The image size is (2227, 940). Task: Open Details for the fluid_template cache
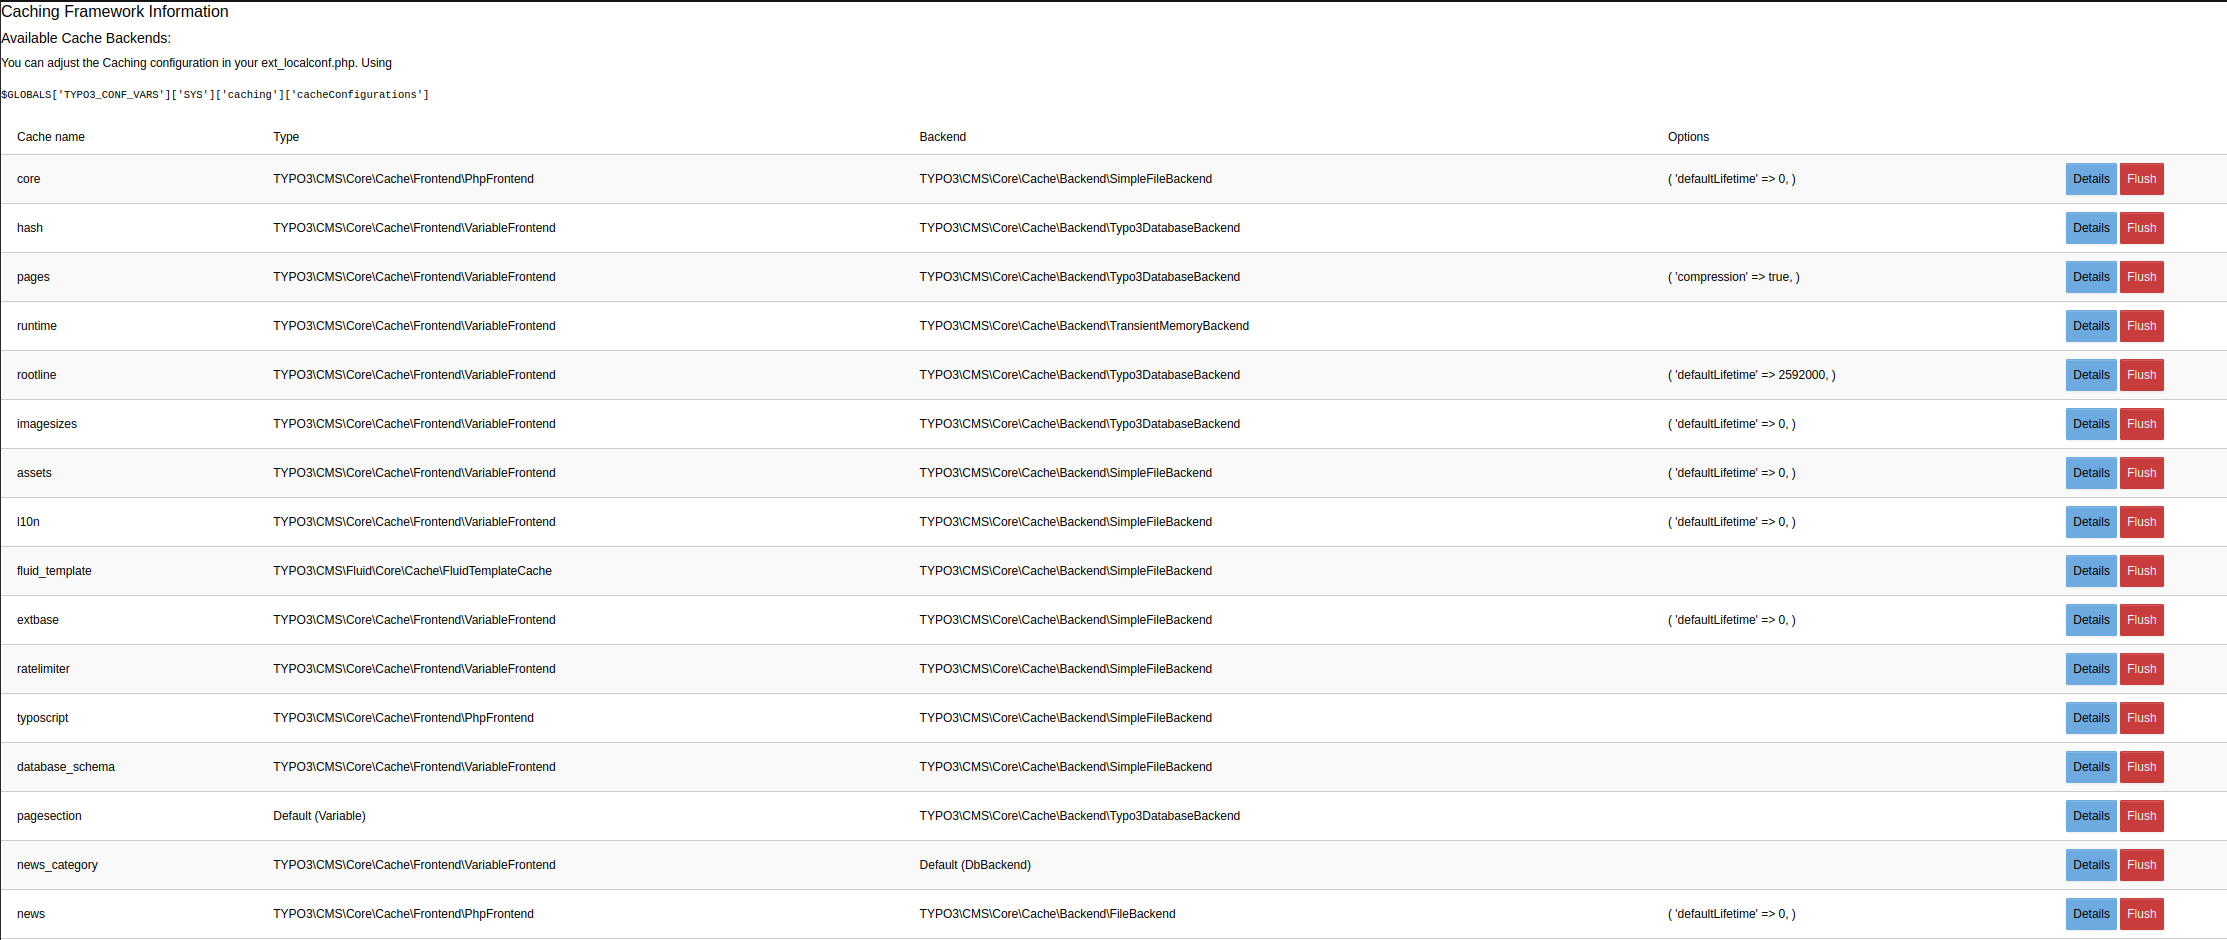tap(2091, 571)
